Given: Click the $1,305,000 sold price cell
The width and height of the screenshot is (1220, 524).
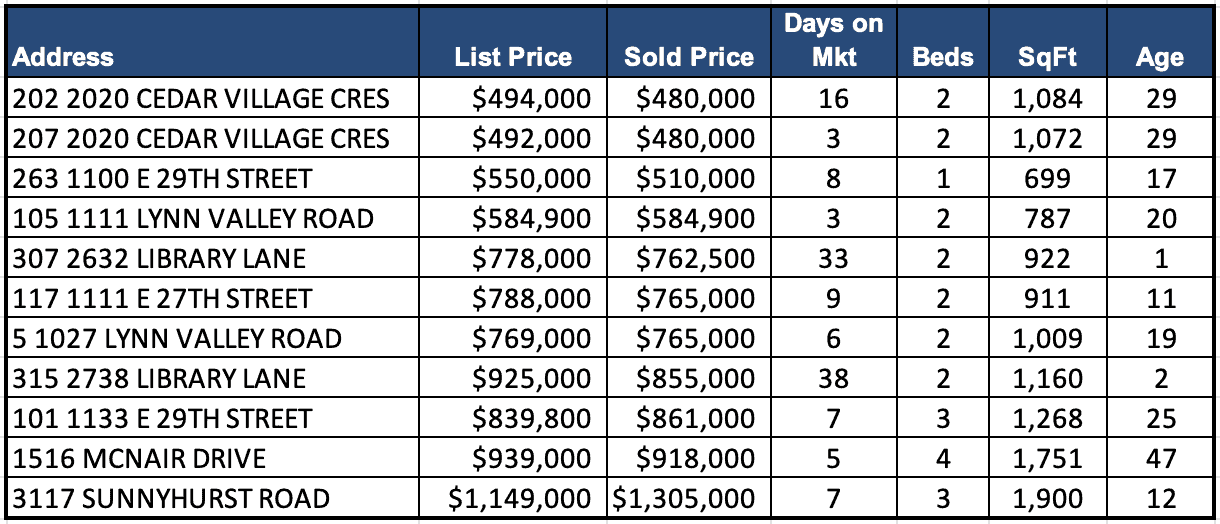Looking at the screenshot, I should point(683,498).
